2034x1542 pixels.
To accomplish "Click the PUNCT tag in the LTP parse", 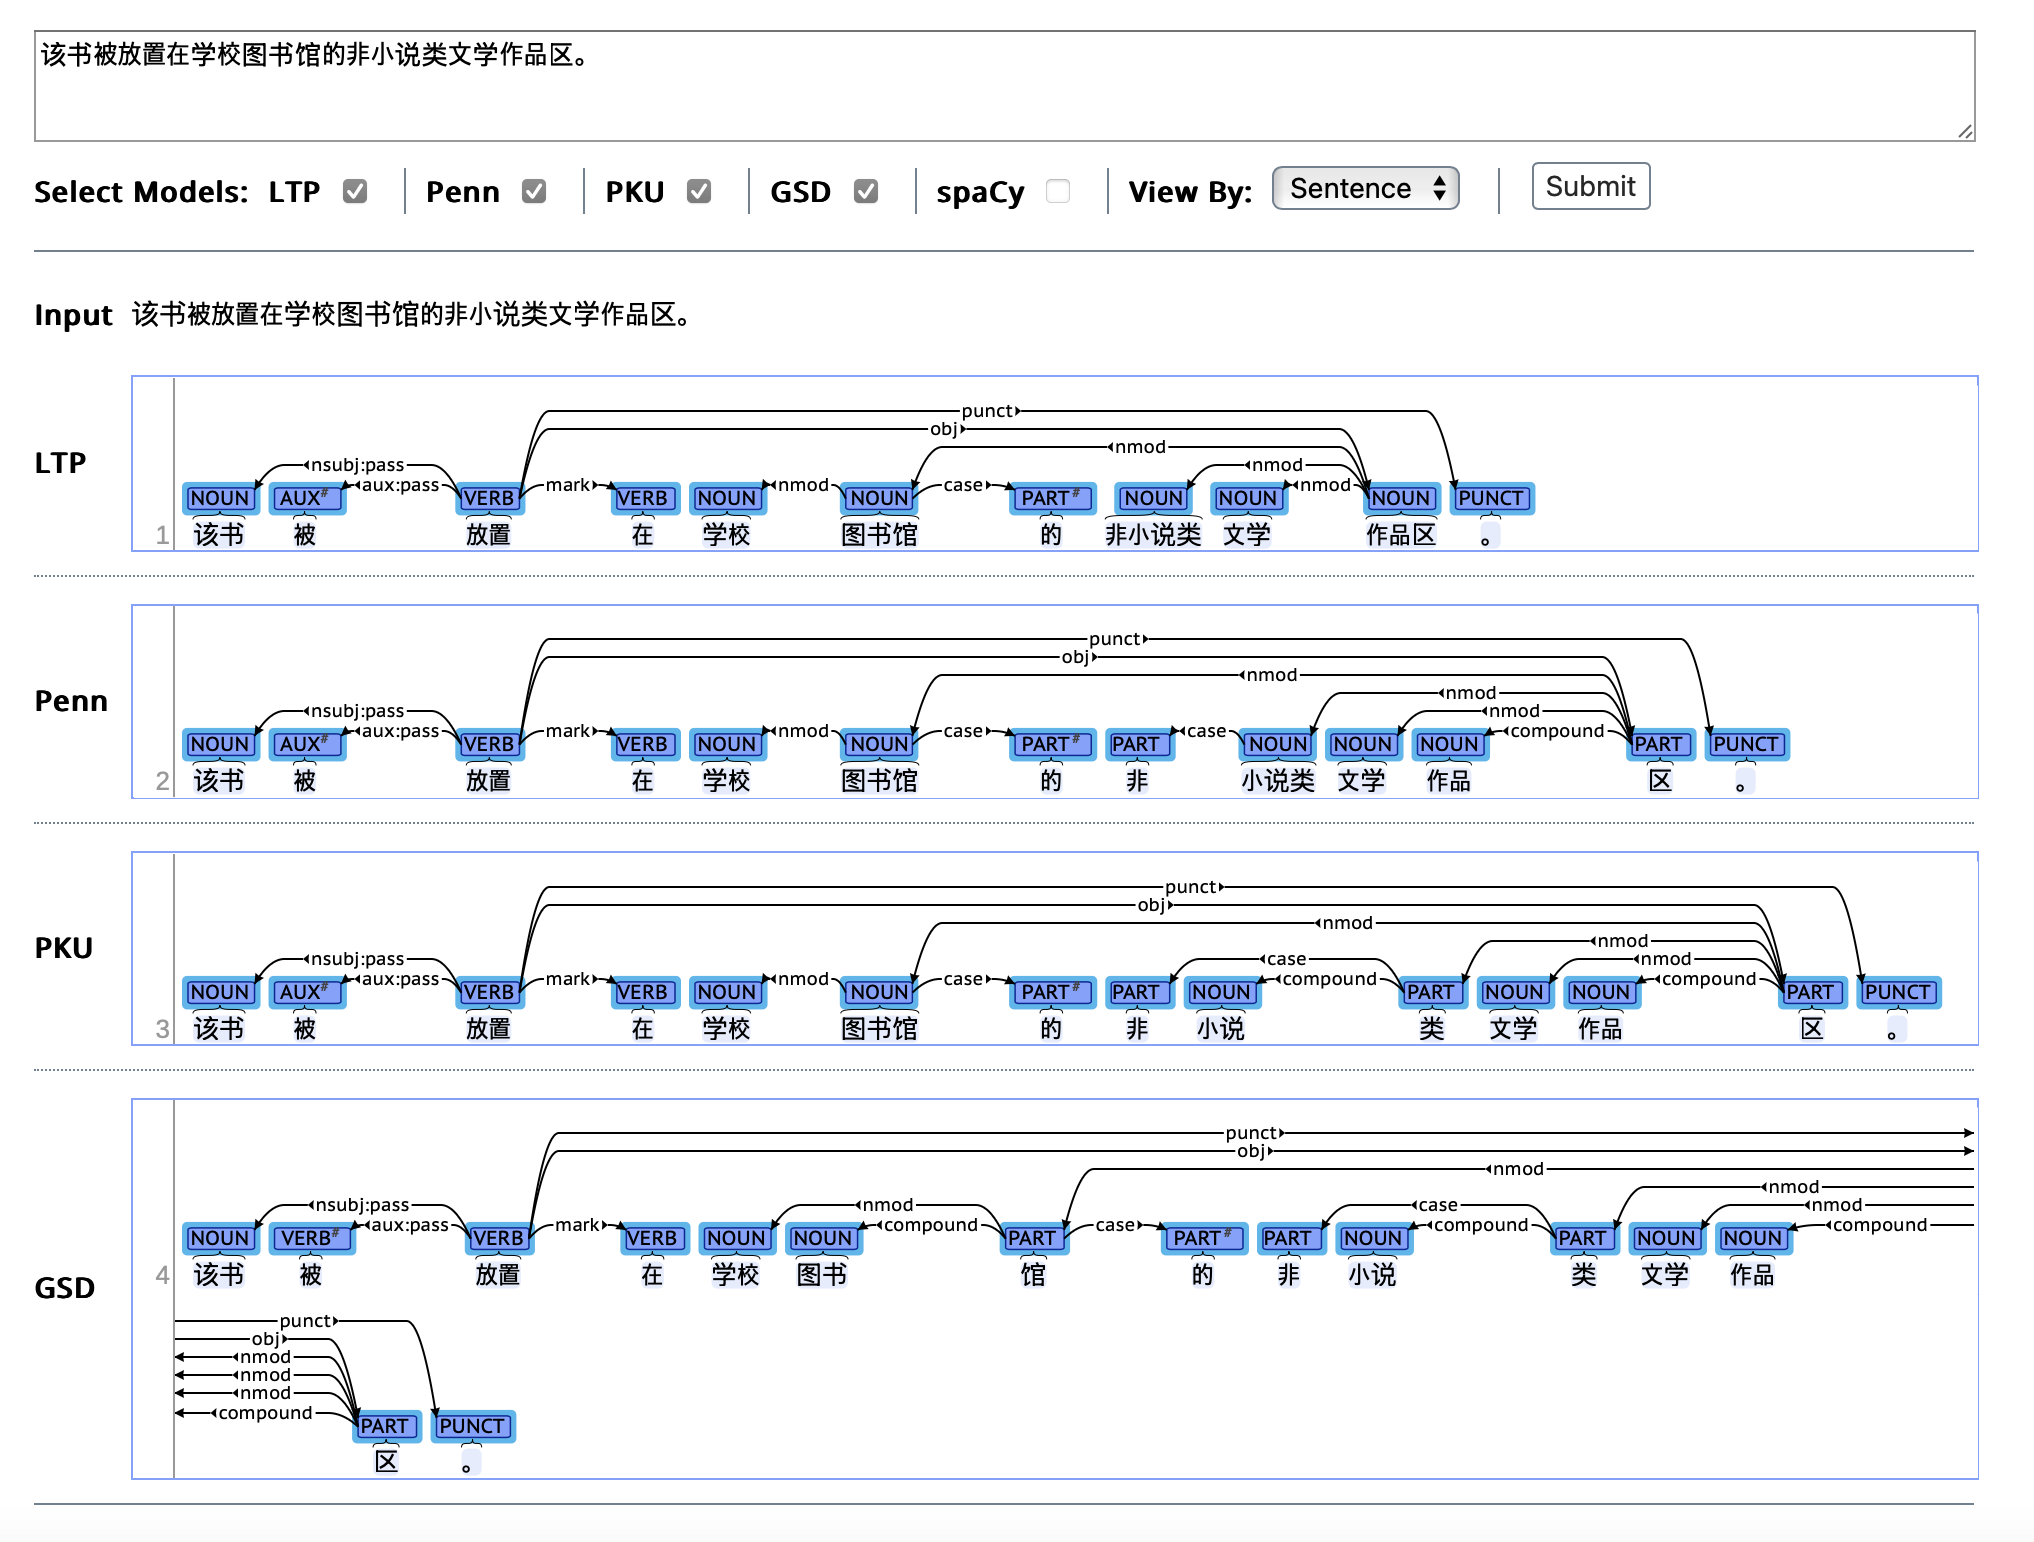I will pos(1490,498).
